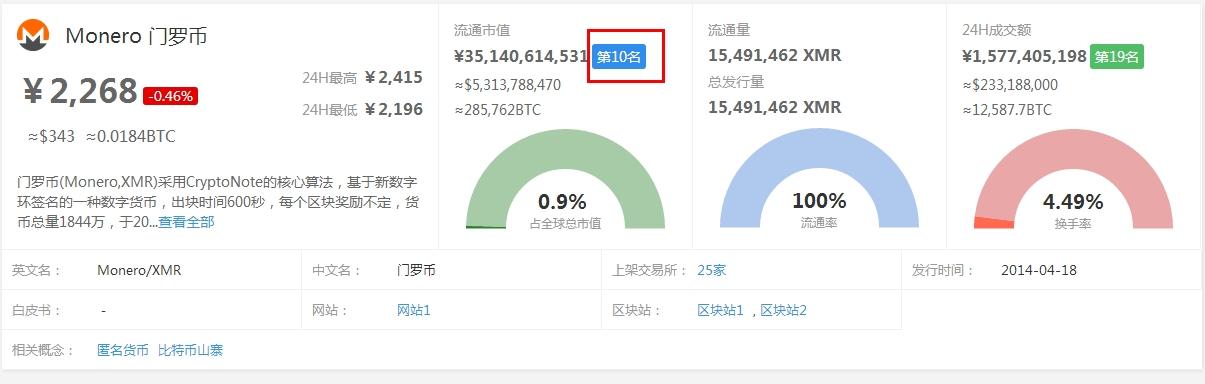Select the 0.9% global market share
Viewport: 1205px width, 384px height.
[562, 202]
